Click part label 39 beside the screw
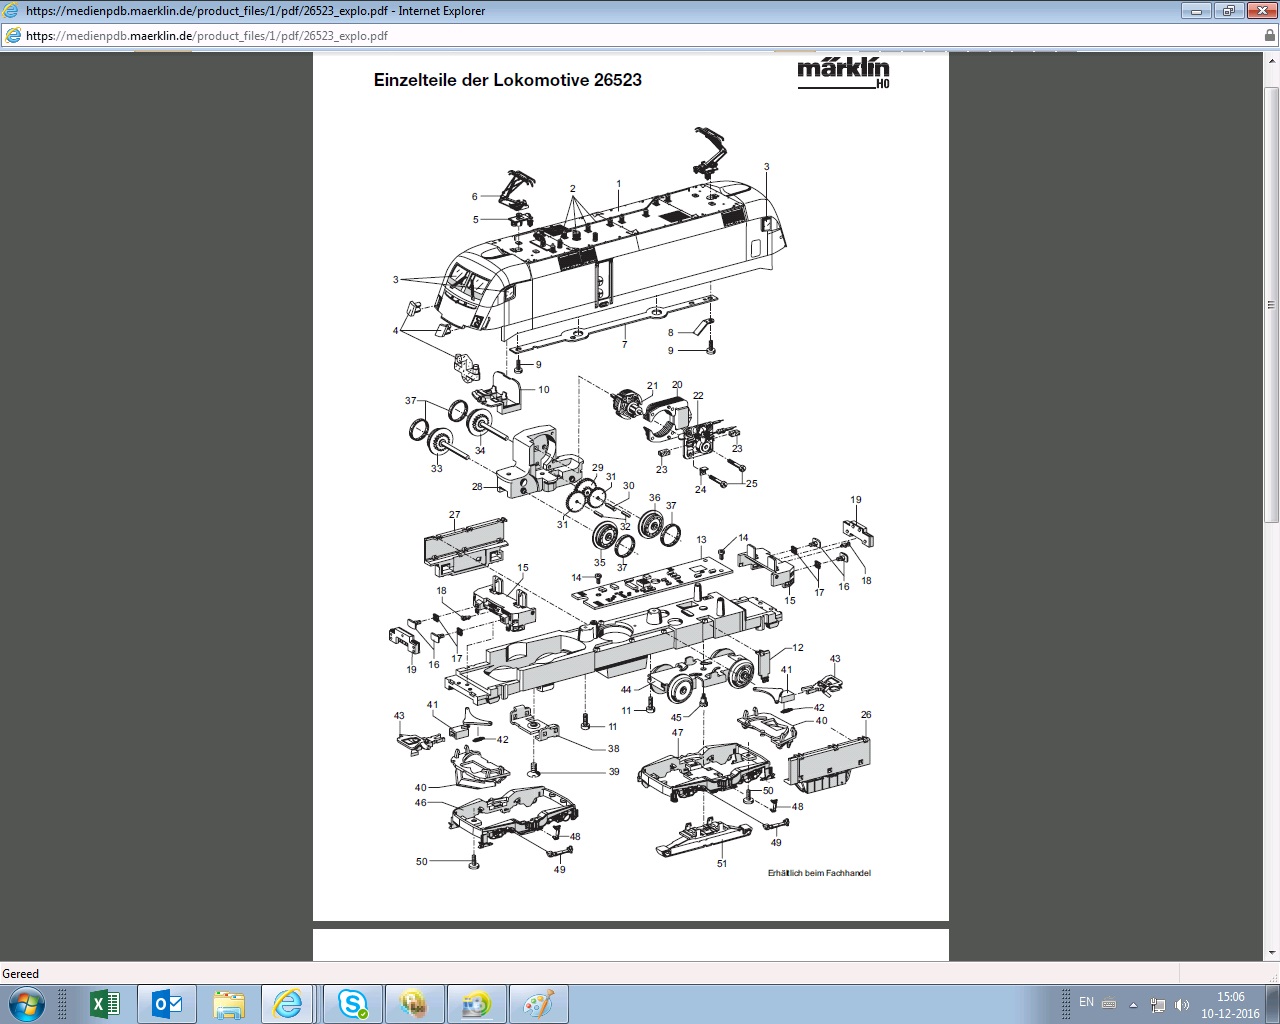The width and height of the screenshot is (1280, 1024). (614, 772)
